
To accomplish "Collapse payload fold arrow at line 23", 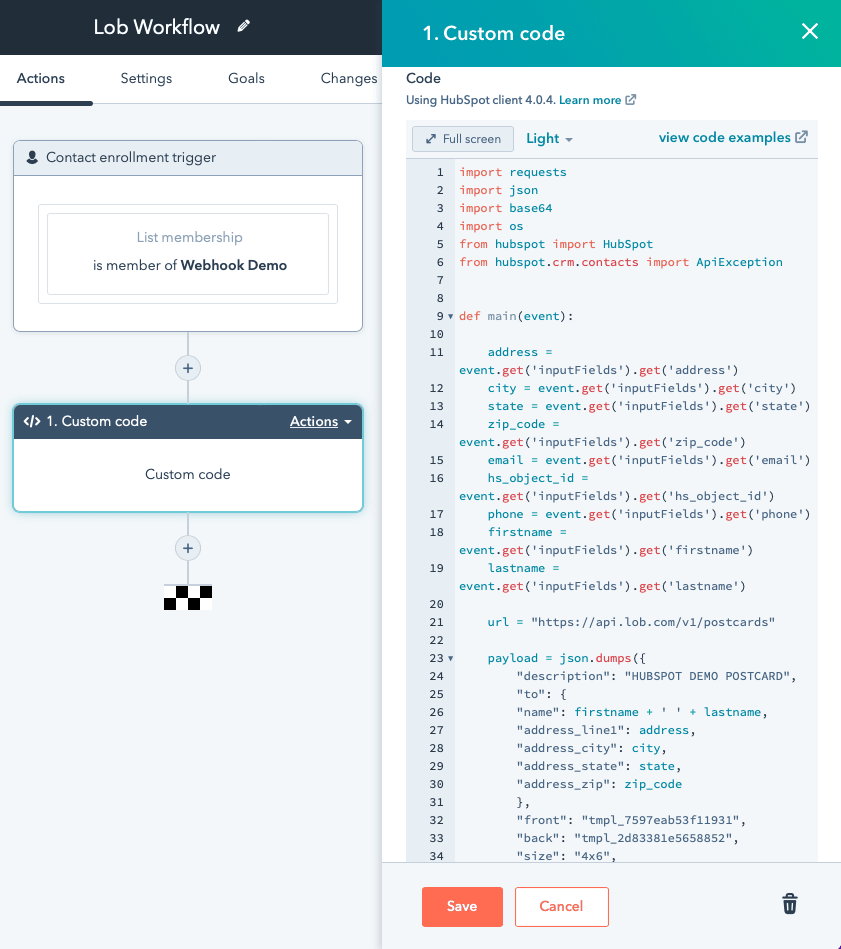I will pos(450,658).
